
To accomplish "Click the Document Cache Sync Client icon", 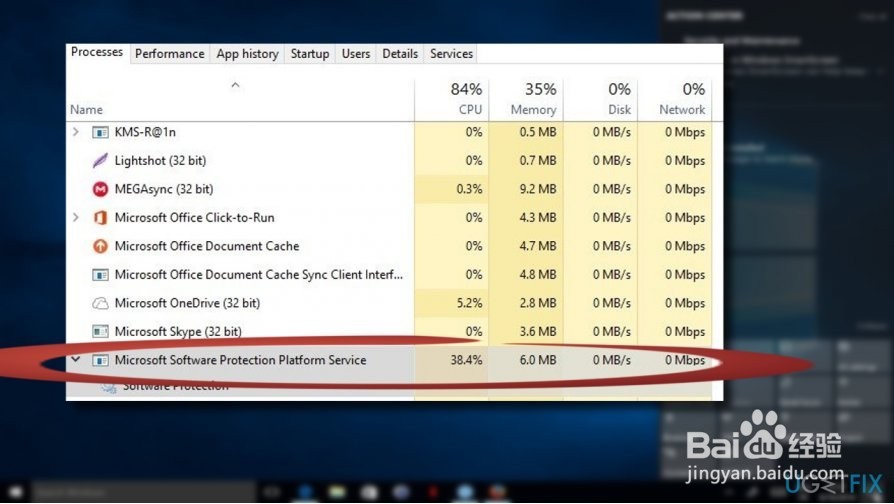I will tap(100, 275).
